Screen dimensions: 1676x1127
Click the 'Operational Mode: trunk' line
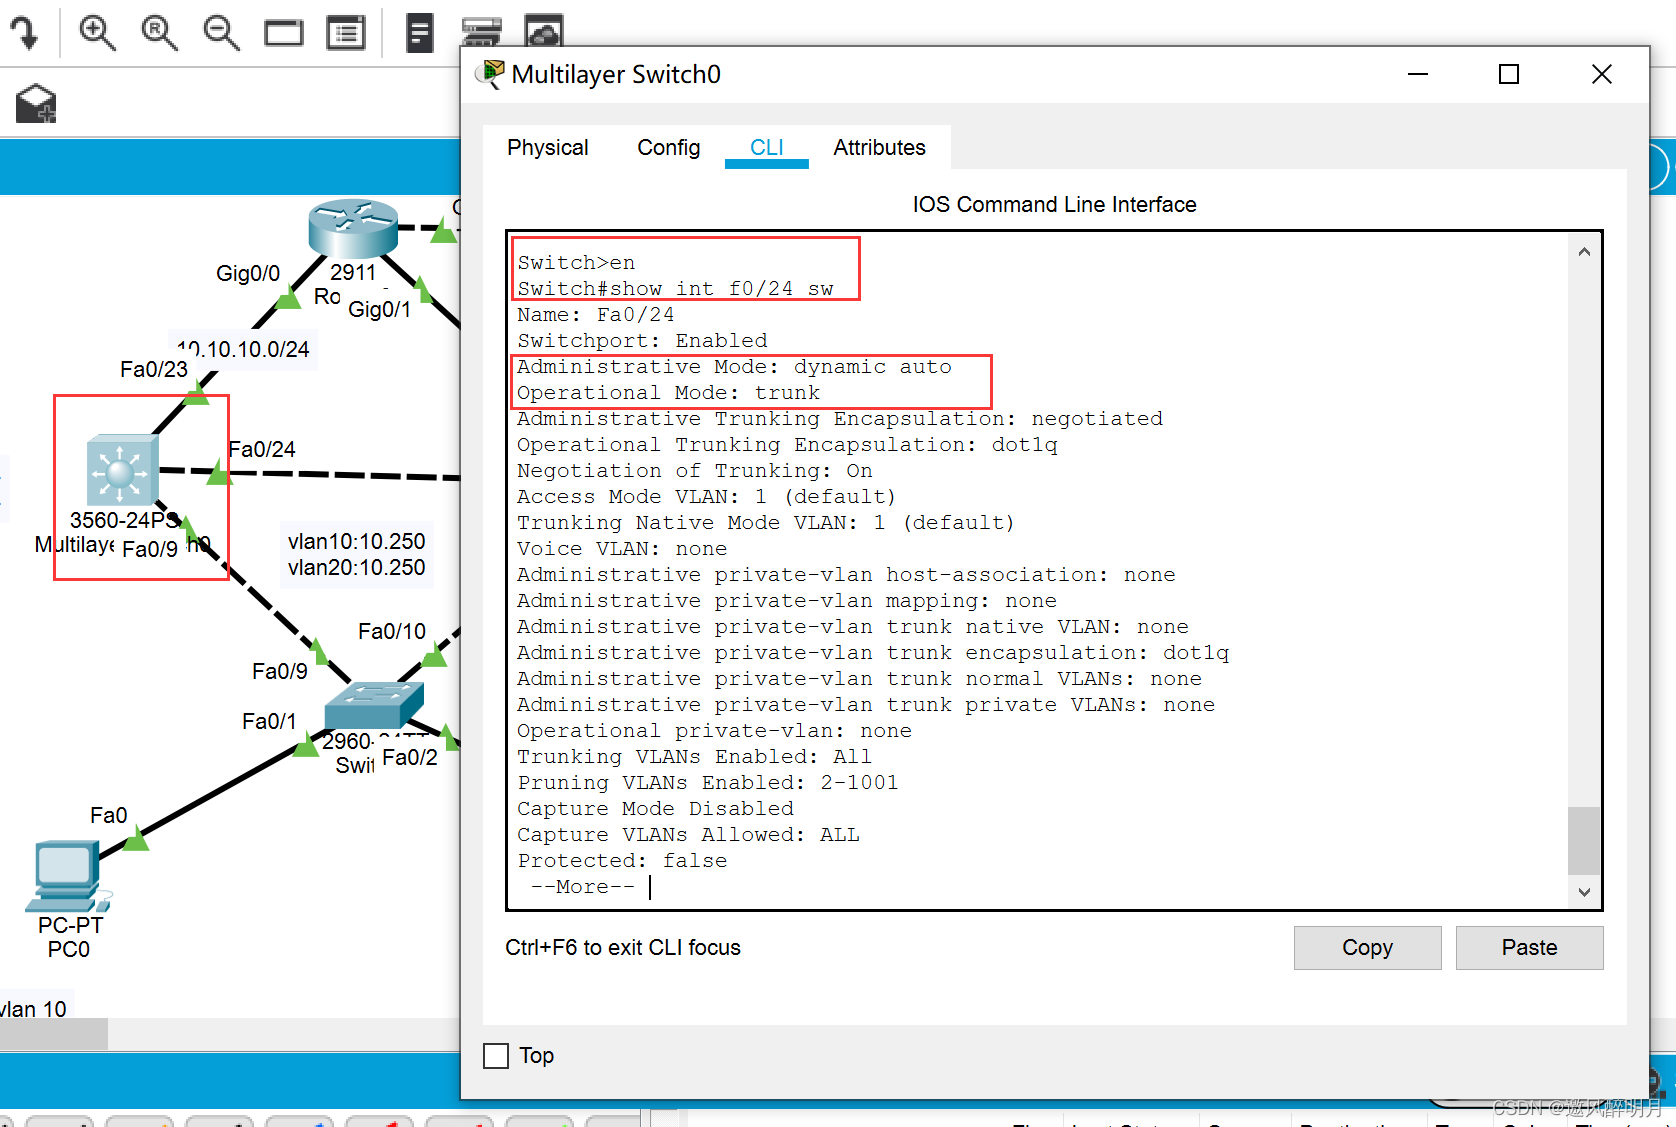pyautogui.click(x=668, y=393)
